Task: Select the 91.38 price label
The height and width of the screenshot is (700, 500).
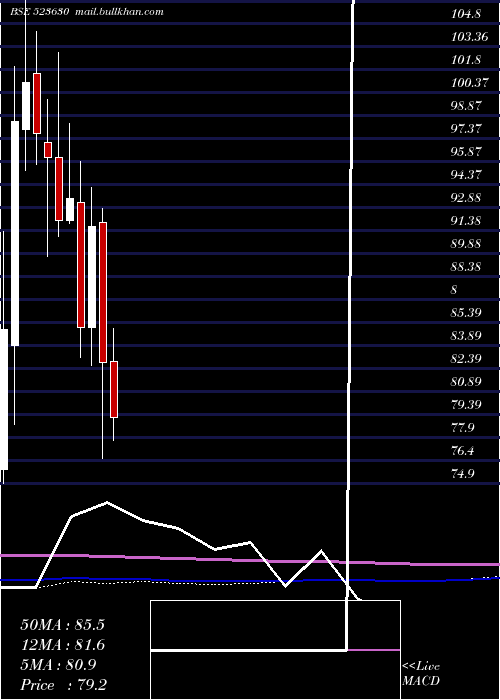Action: click(466, 221)
